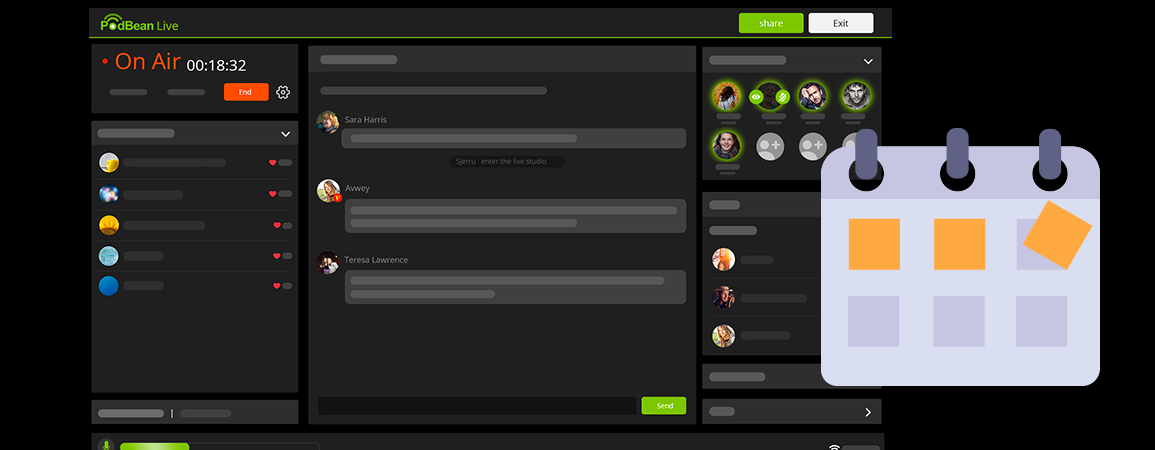The height and width of the screenshot is (450, 1155).
Task: Toggle the eye icon on co-host avatar
Action: [757, 97]
